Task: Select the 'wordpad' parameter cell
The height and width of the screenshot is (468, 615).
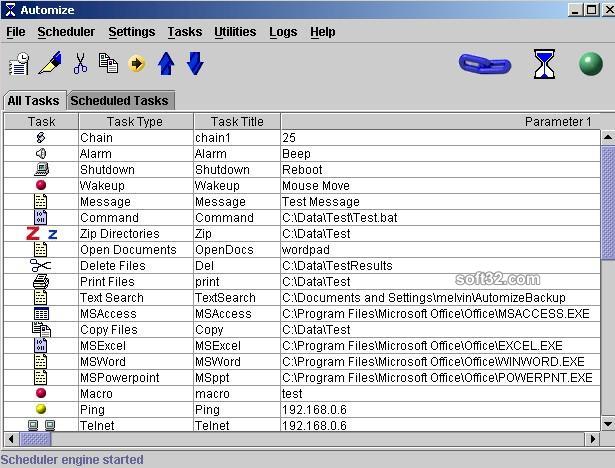Action: 440,249
